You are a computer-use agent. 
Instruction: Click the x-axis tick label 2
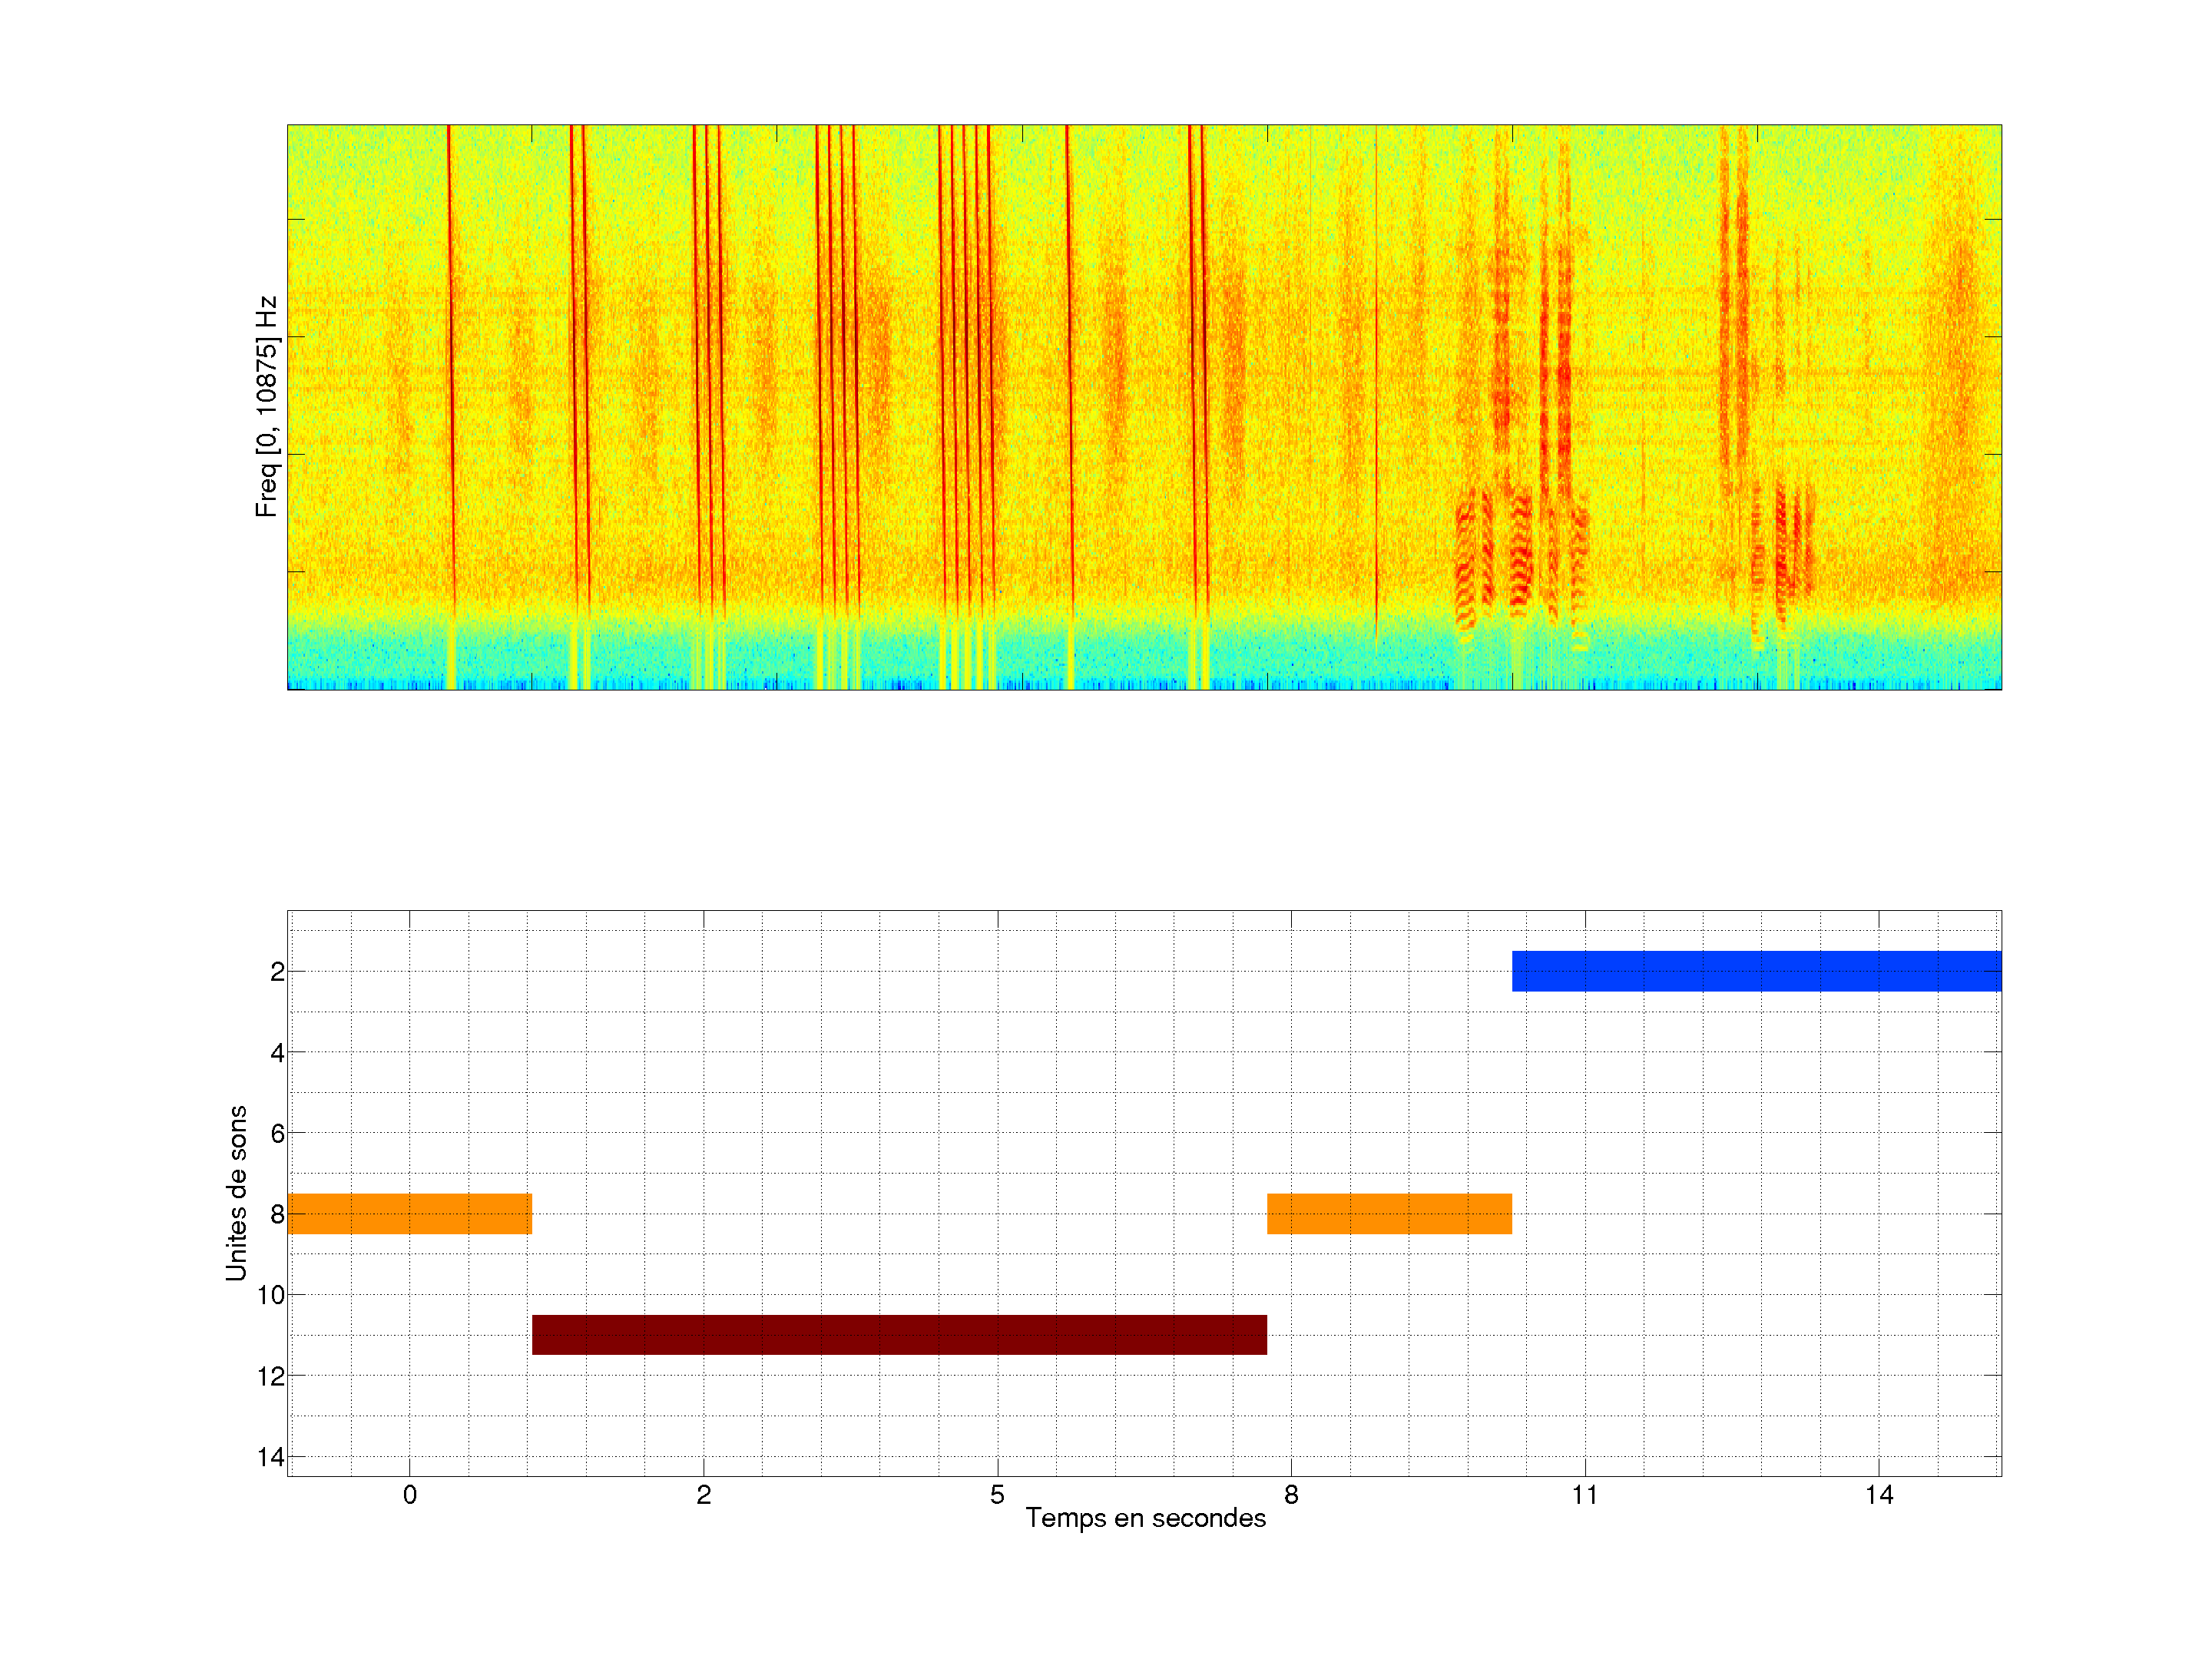pyautogui.click(x=704, y=1495)
